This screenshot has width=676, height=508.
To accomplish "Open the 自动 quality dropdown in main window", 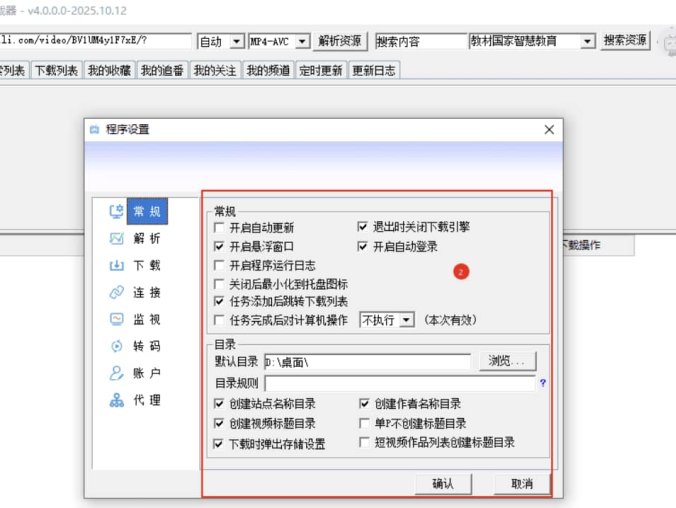I will pos(221,41).
